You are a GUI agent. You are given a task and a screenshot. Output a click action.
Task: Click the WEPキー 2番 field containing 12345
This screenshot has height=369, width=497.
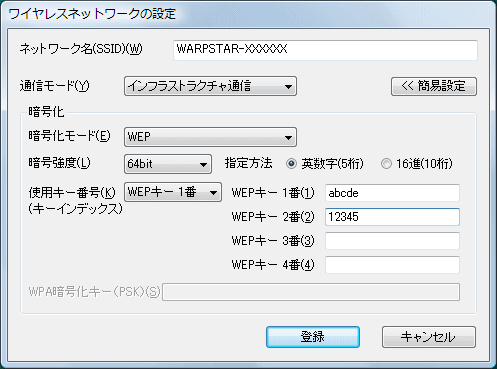[x=392, y=217]
